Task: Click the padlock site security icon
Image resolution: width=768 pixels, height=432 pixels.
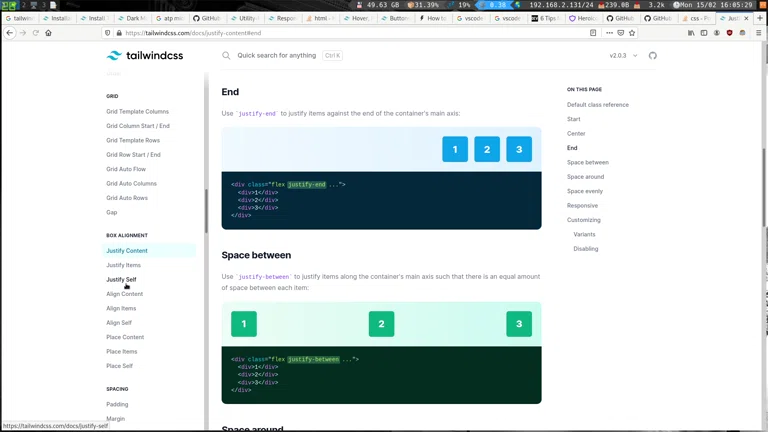Action: tap(119, 33)
